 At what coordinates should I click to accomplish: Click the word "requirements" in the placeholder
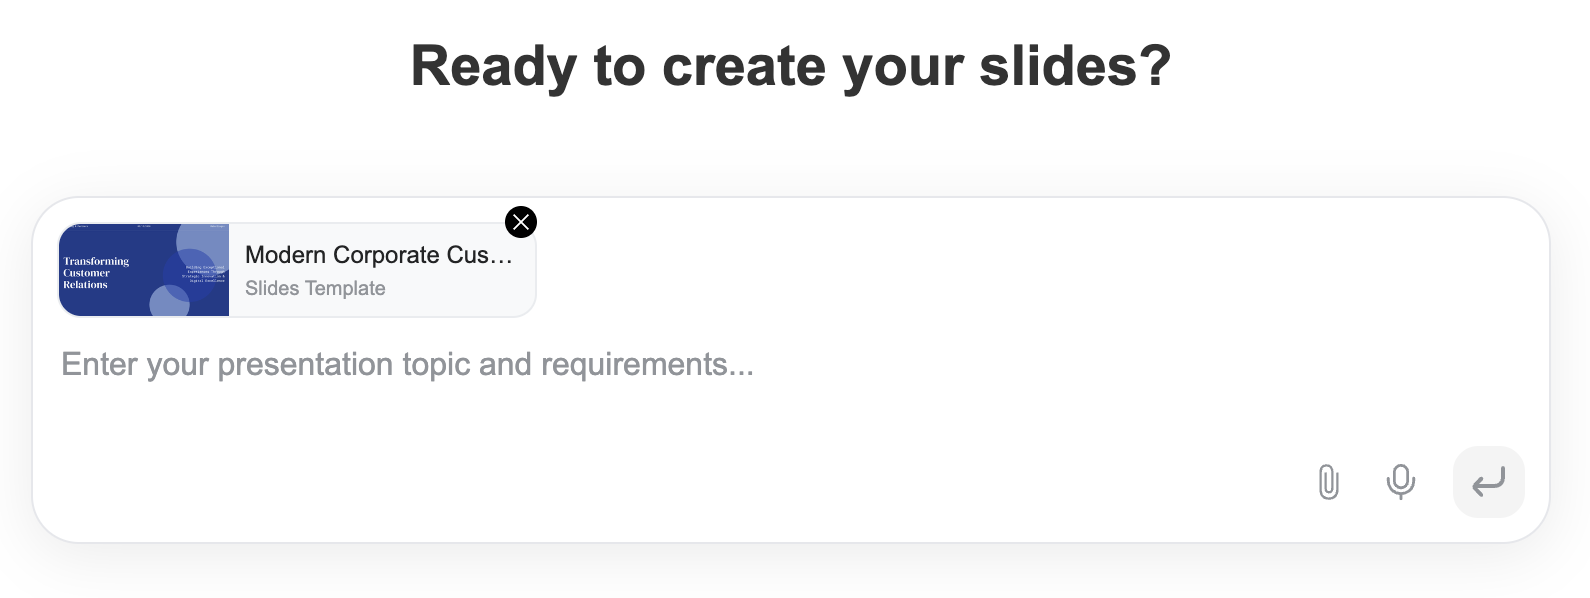(x=634, y=364)
